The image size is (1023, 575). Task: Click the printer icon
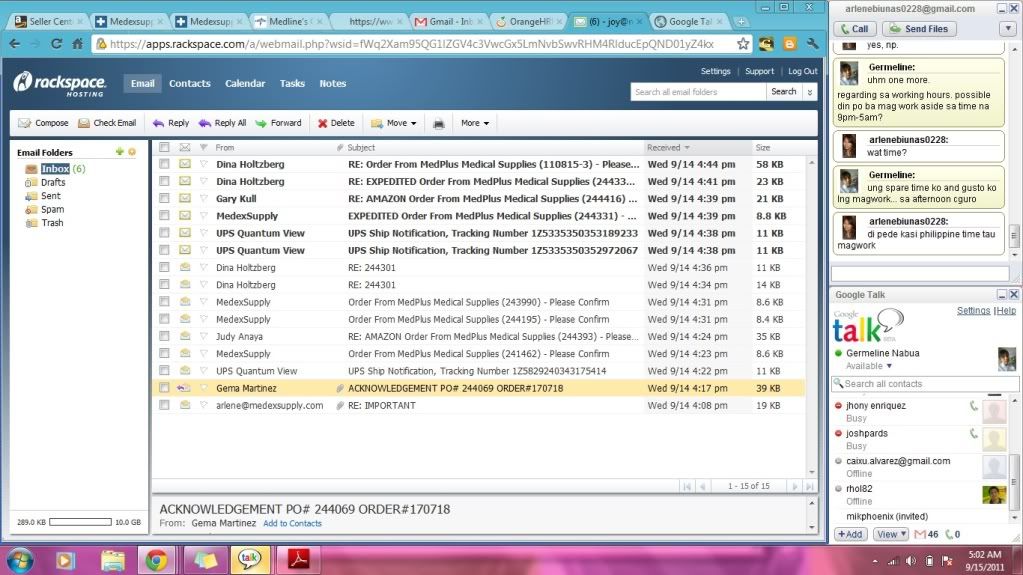[x=438, y=123]
